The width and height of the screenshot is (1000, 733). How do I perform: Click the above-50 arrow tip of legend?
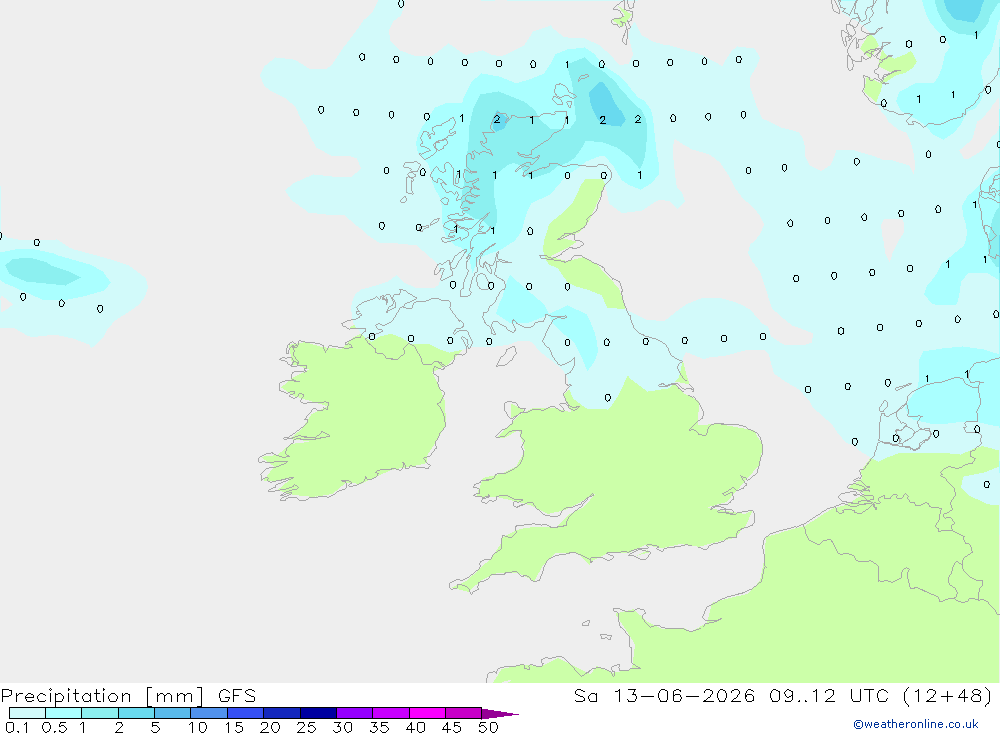[500, 714]
